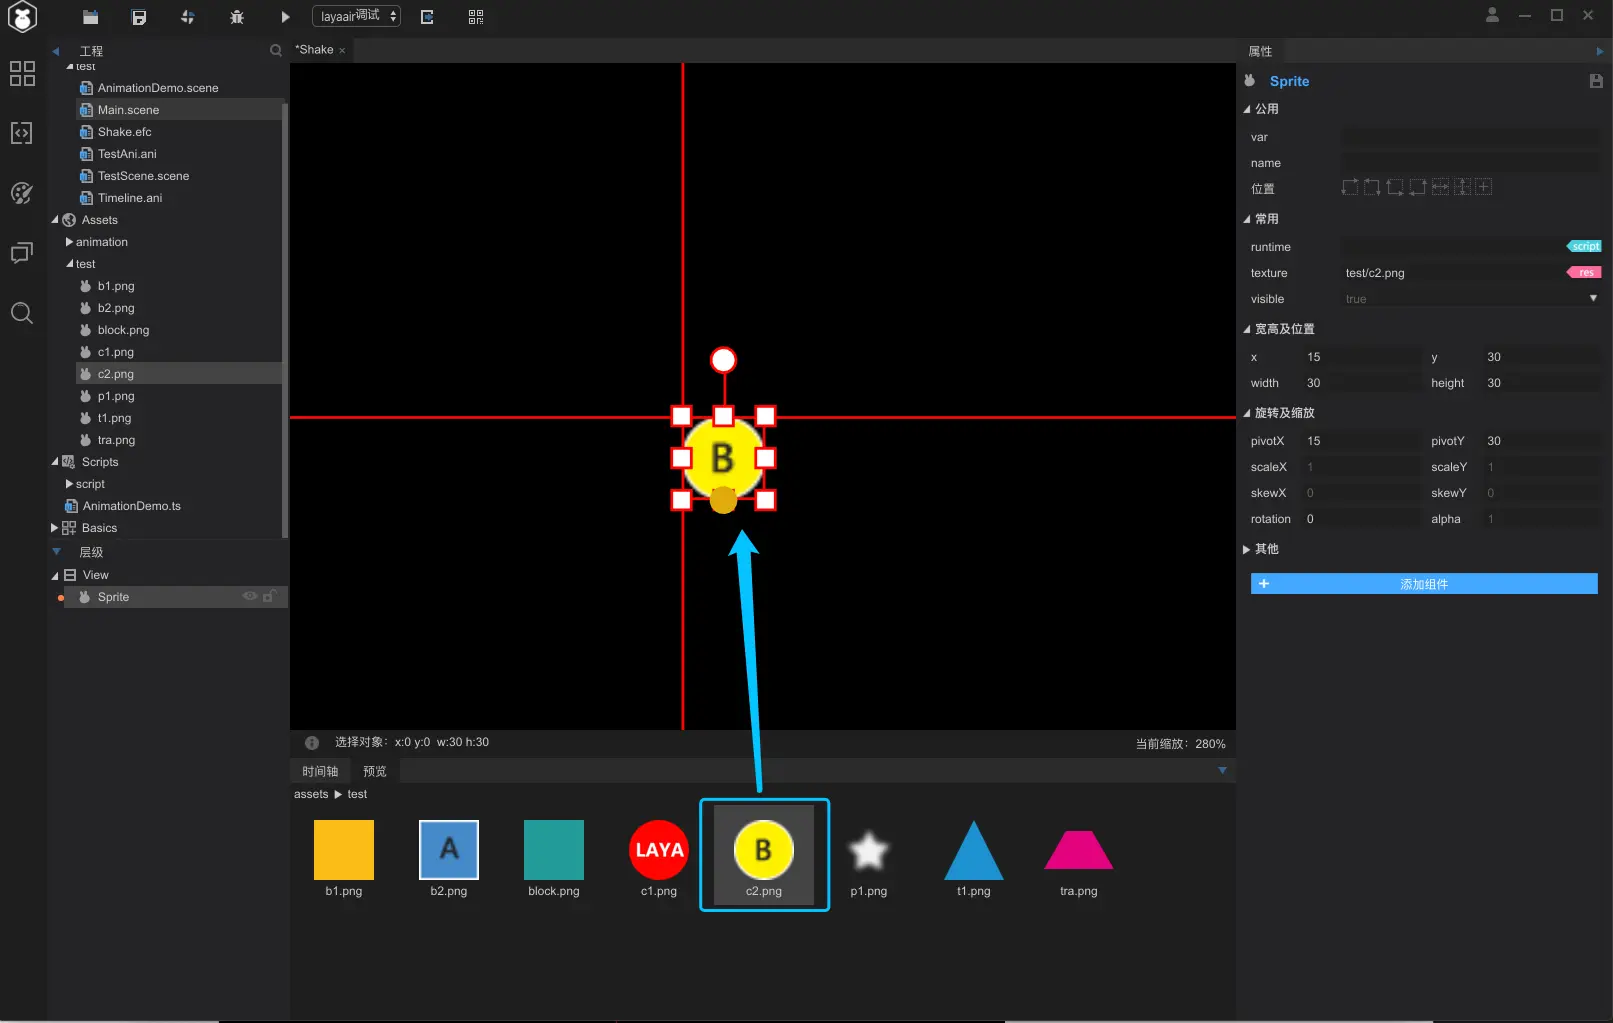Collapse the bottom panel with the blue triangle

1222,770
